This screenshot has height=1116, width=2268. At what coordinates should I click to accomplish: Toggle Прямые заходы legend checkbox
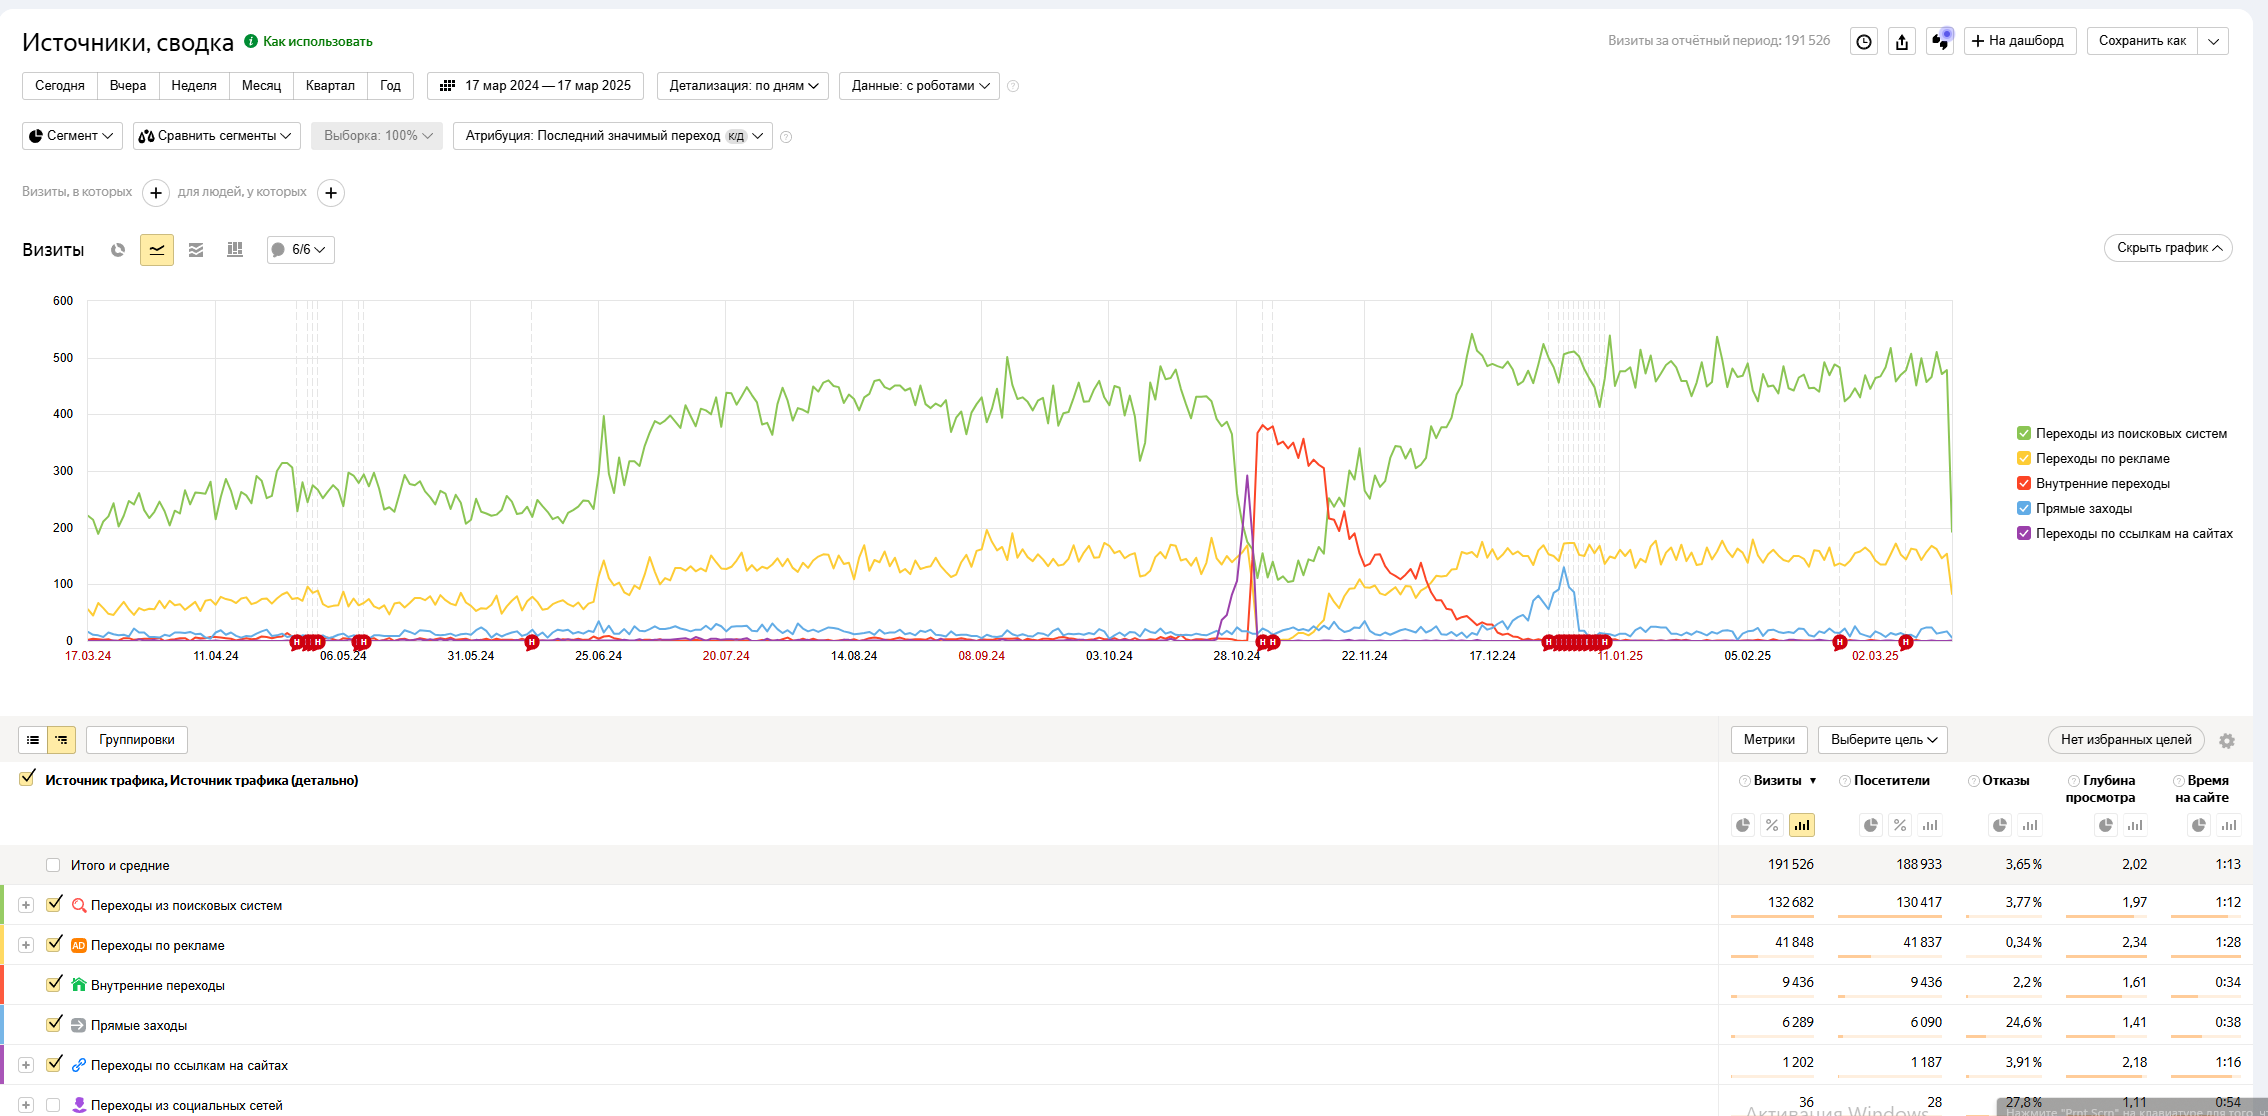2024,508
